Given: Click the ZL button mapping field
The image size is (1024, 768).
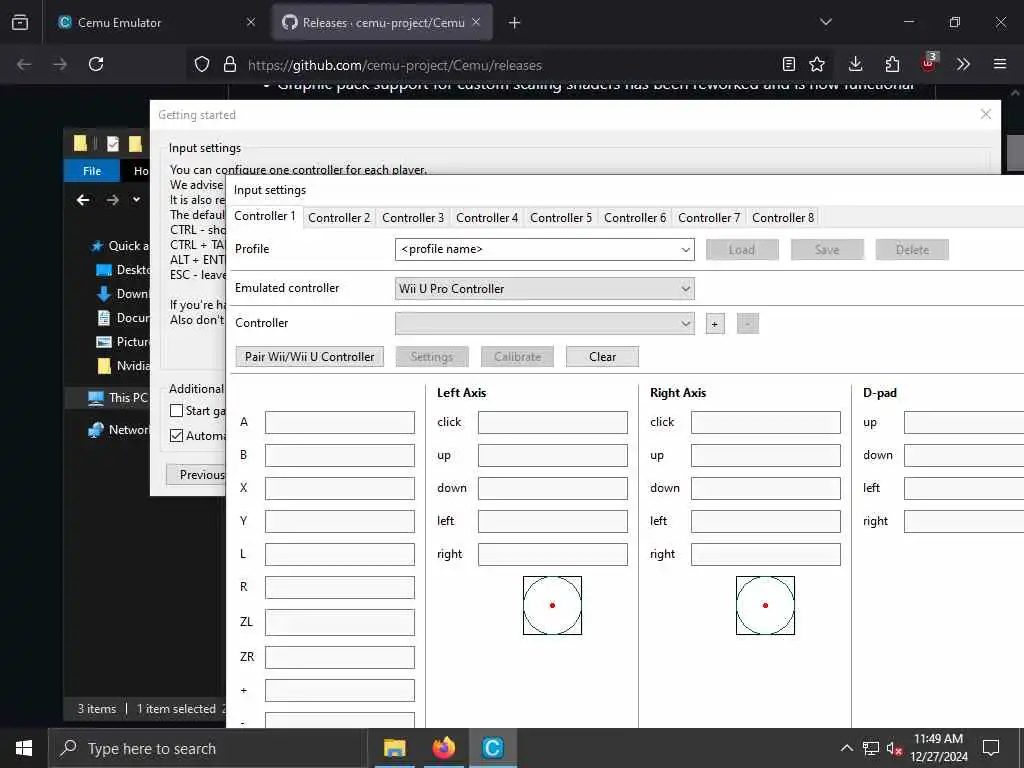Looking at the screenshot, I should pos(340,622).
